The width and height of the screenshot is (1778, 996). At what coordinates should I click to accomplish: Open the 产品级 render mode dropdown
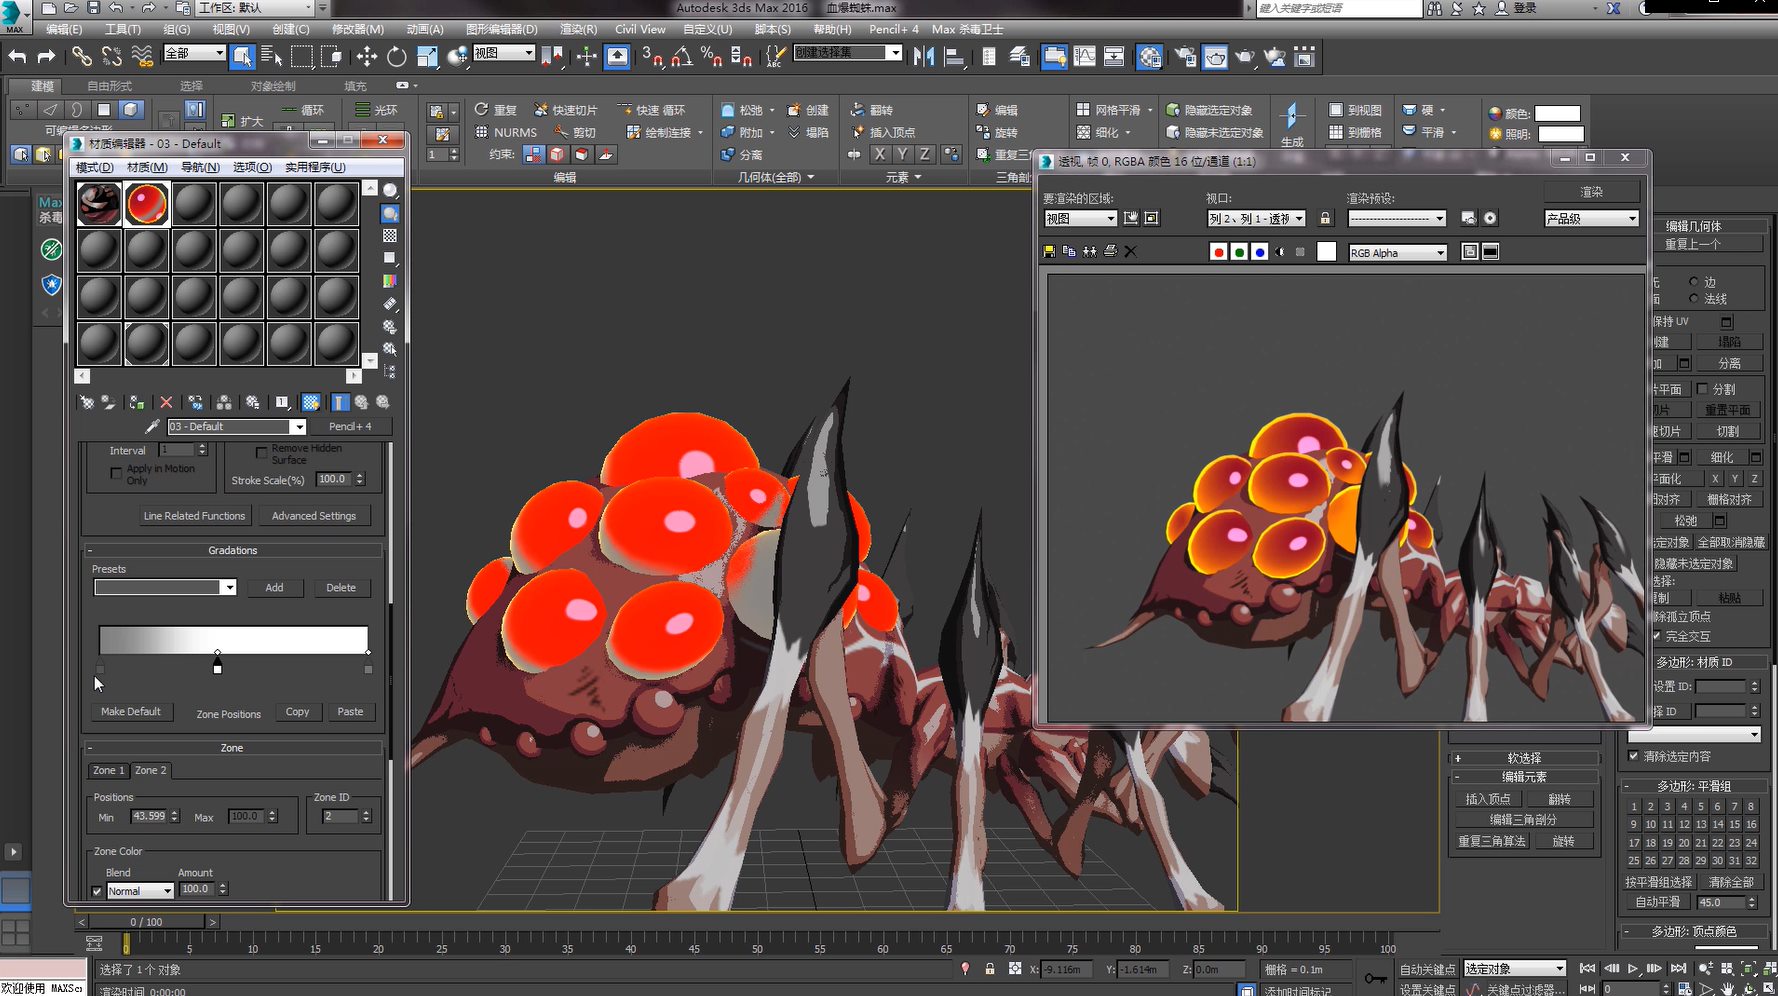(1591, 219)
